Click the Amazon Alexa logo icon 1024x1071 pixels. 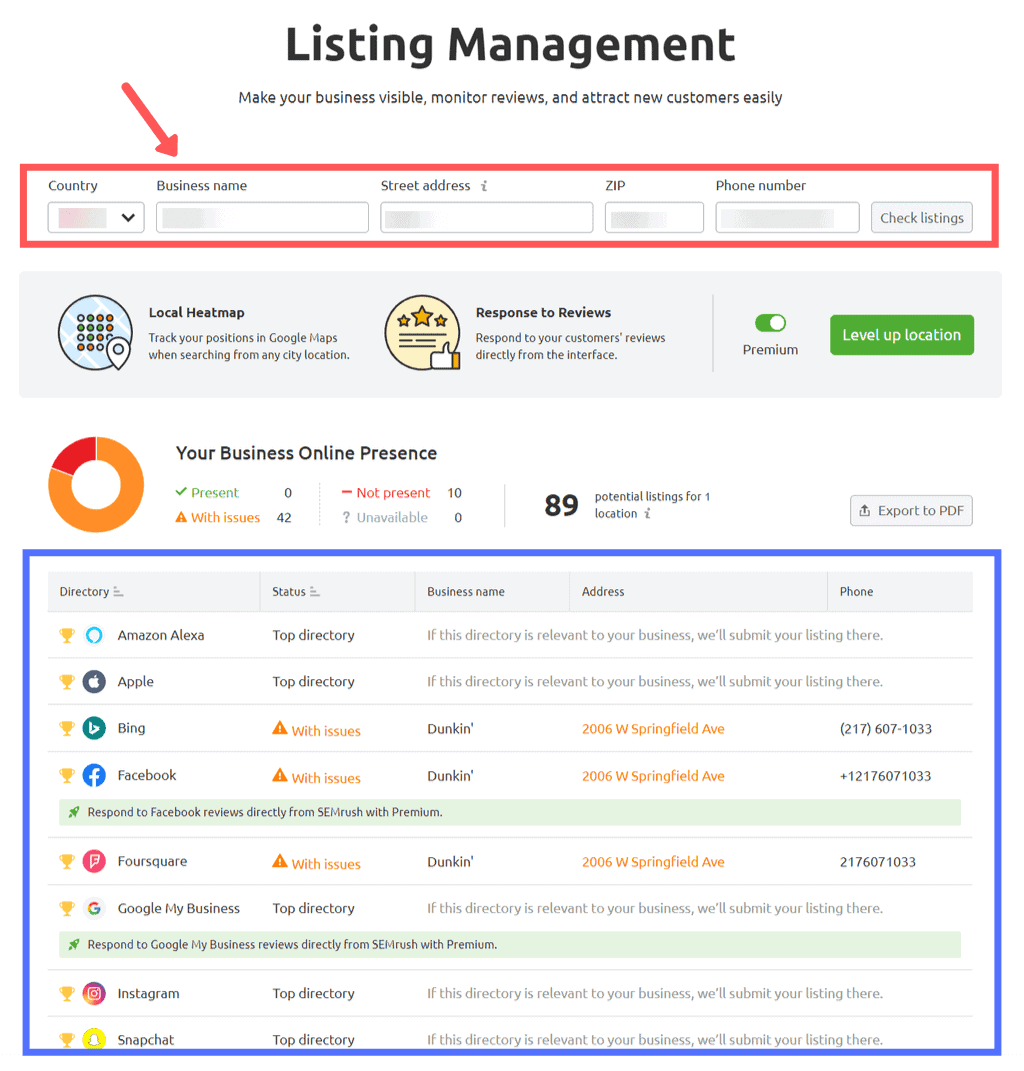[94, 635]
